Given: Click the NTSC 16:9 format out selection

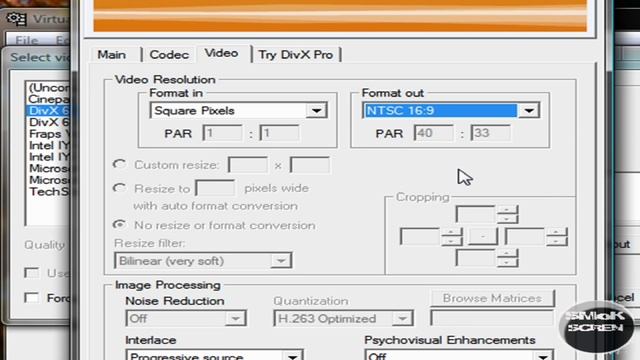Looking at the screenshot, I should point(440,111).
